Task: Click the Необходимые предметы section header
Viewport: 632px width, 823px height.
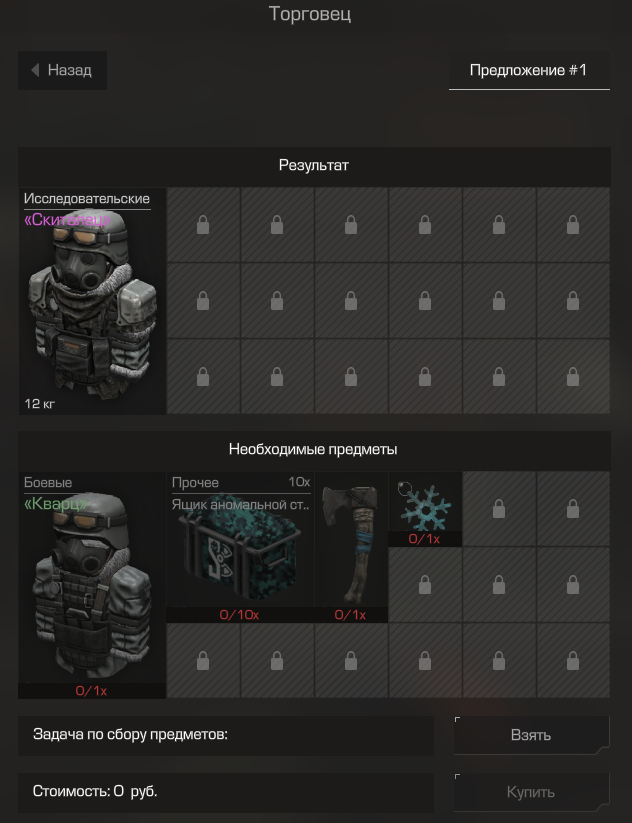Action: pyautogui.click(x=314, y=450)
